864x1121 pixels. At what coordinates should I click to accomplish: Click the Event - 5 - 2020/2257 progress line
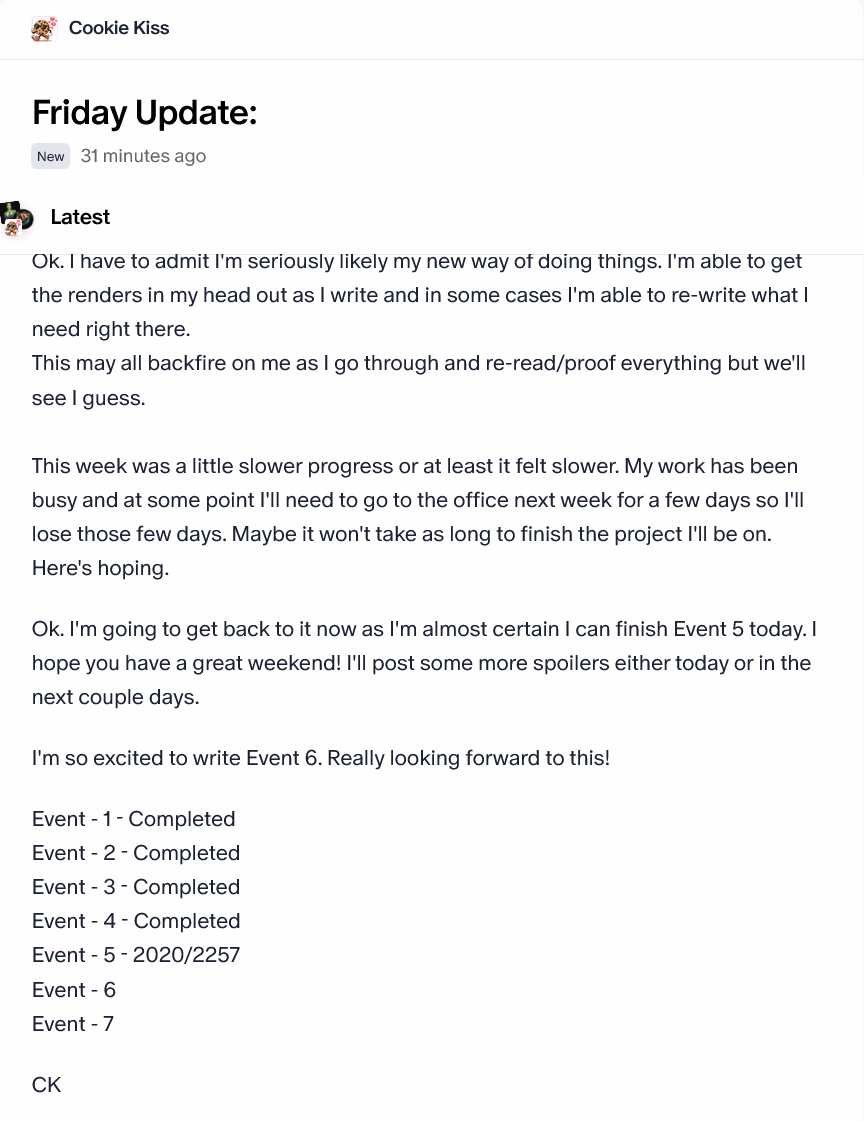pos(136,955)
